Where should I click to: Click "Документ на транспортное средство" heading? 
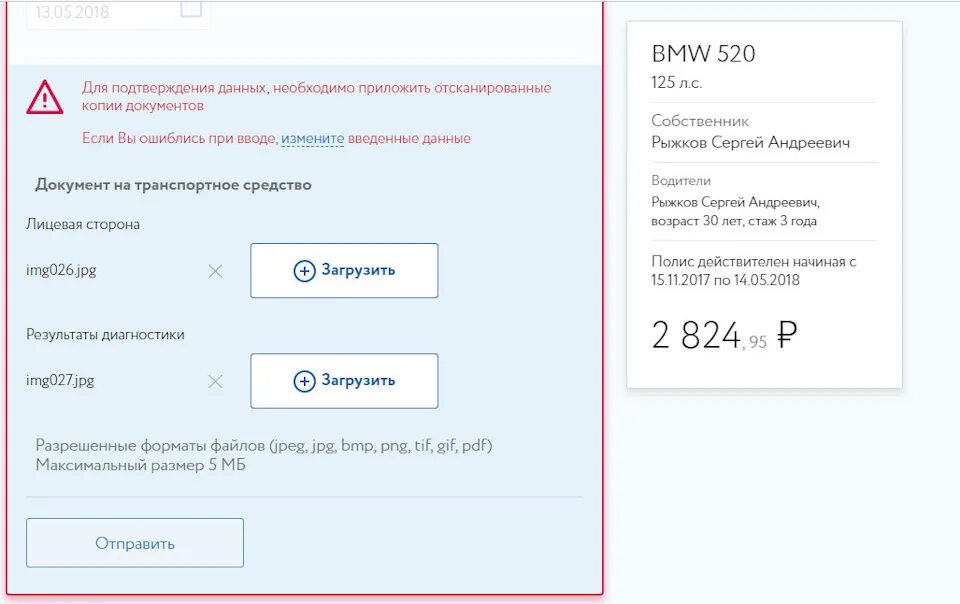click(173, 185)
